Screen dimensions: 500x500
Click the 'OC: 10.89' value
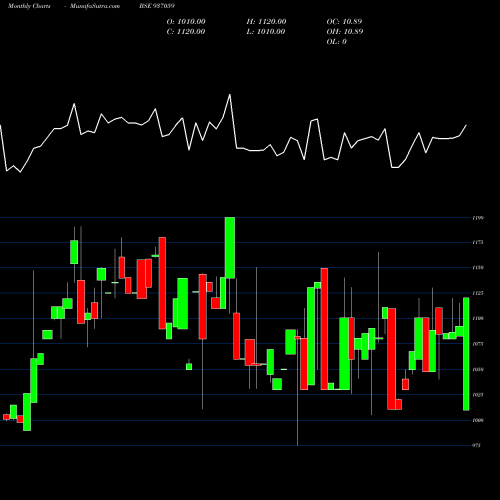(x=344, y=22)
